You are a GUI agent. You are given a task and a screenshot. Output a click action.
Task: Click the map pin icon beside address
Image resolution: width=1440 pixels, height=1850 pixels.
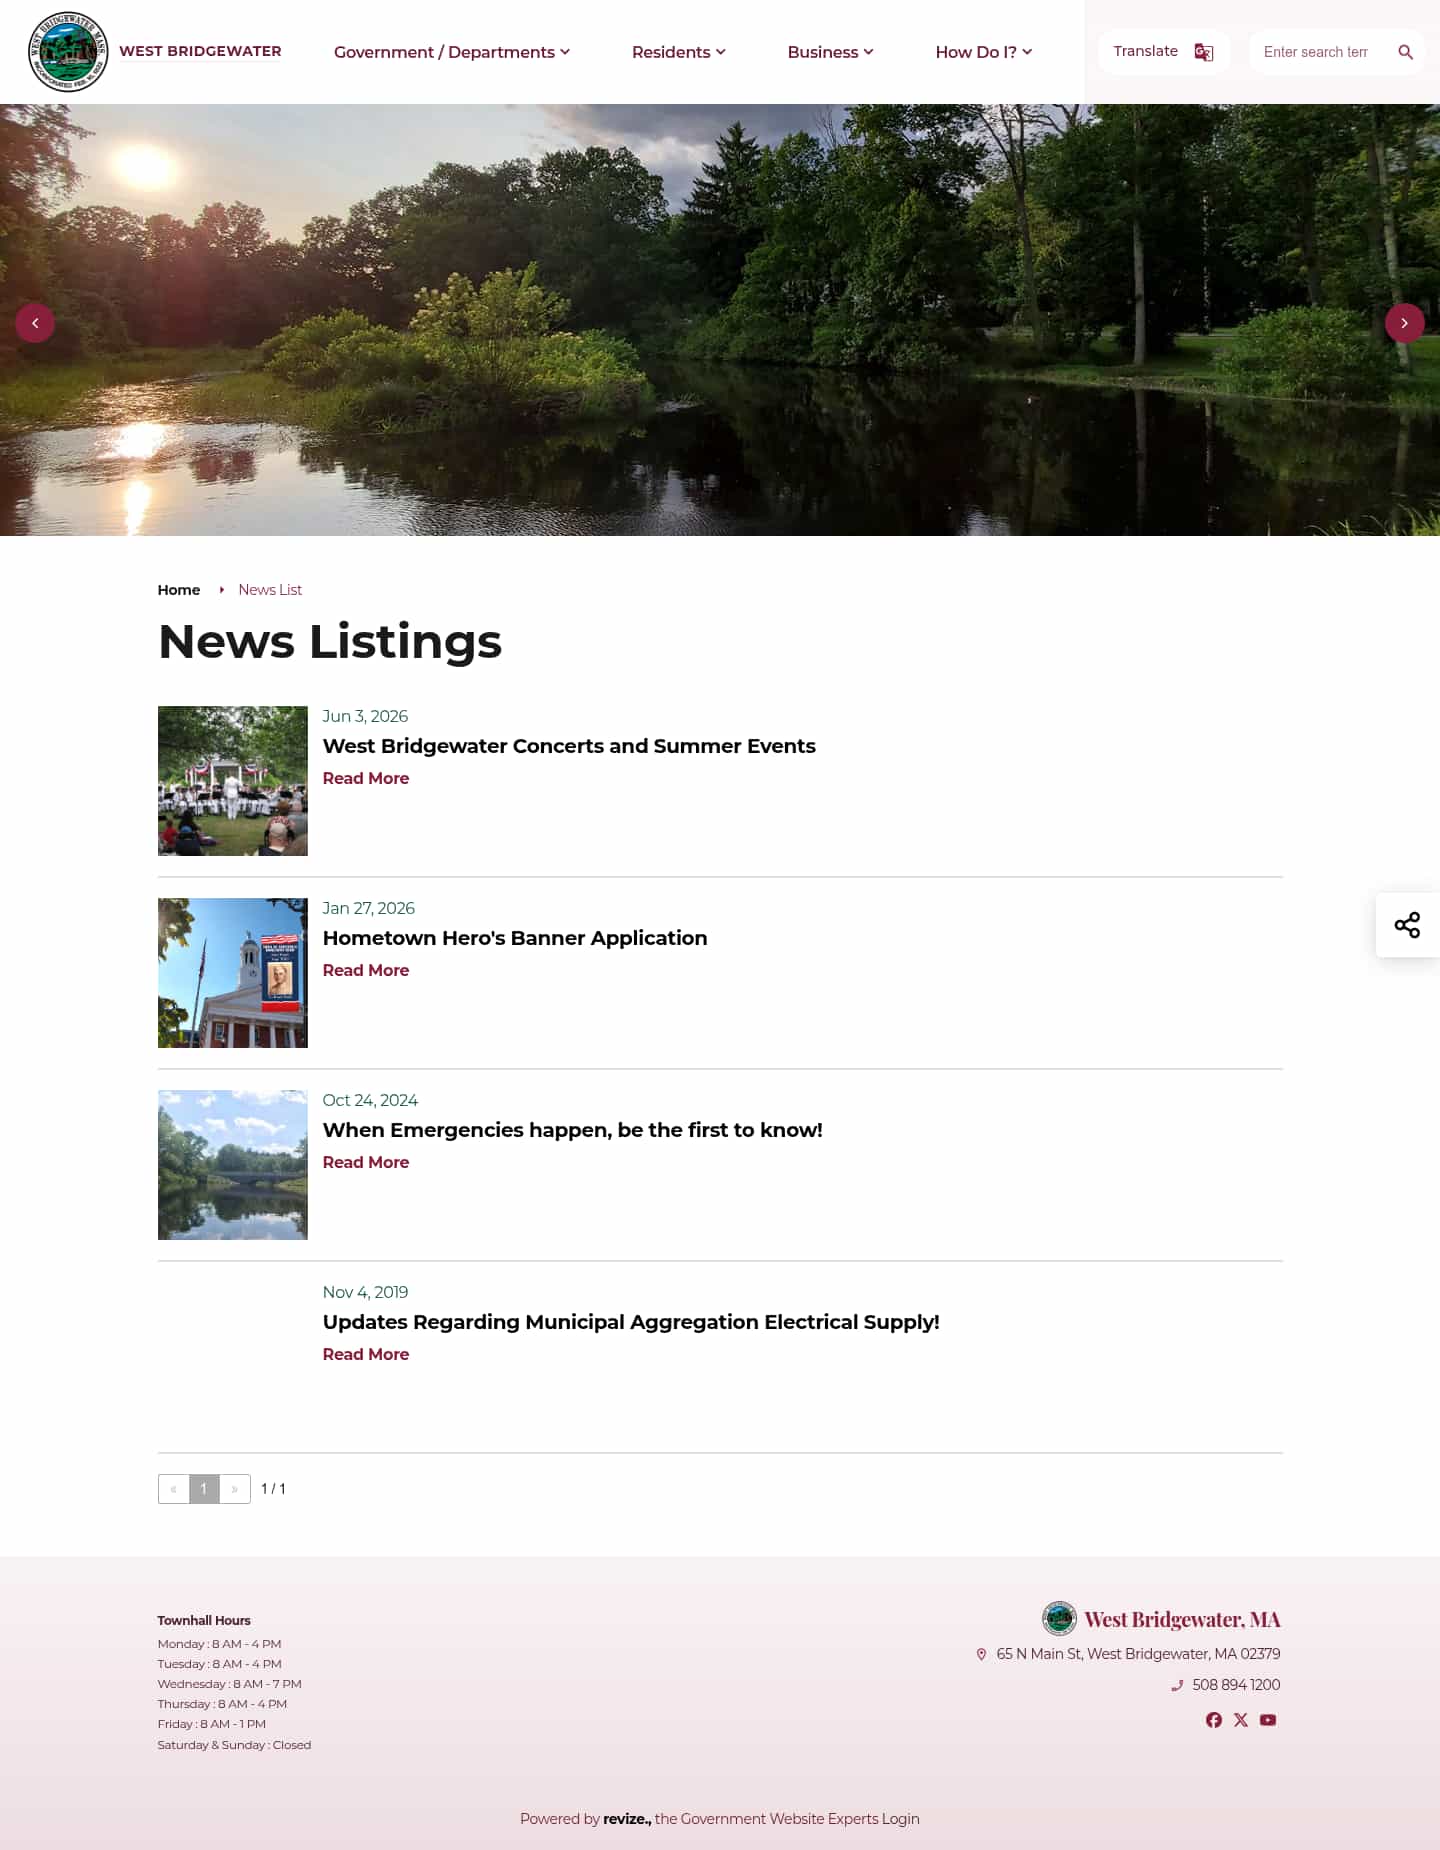tap(981, 1655)
